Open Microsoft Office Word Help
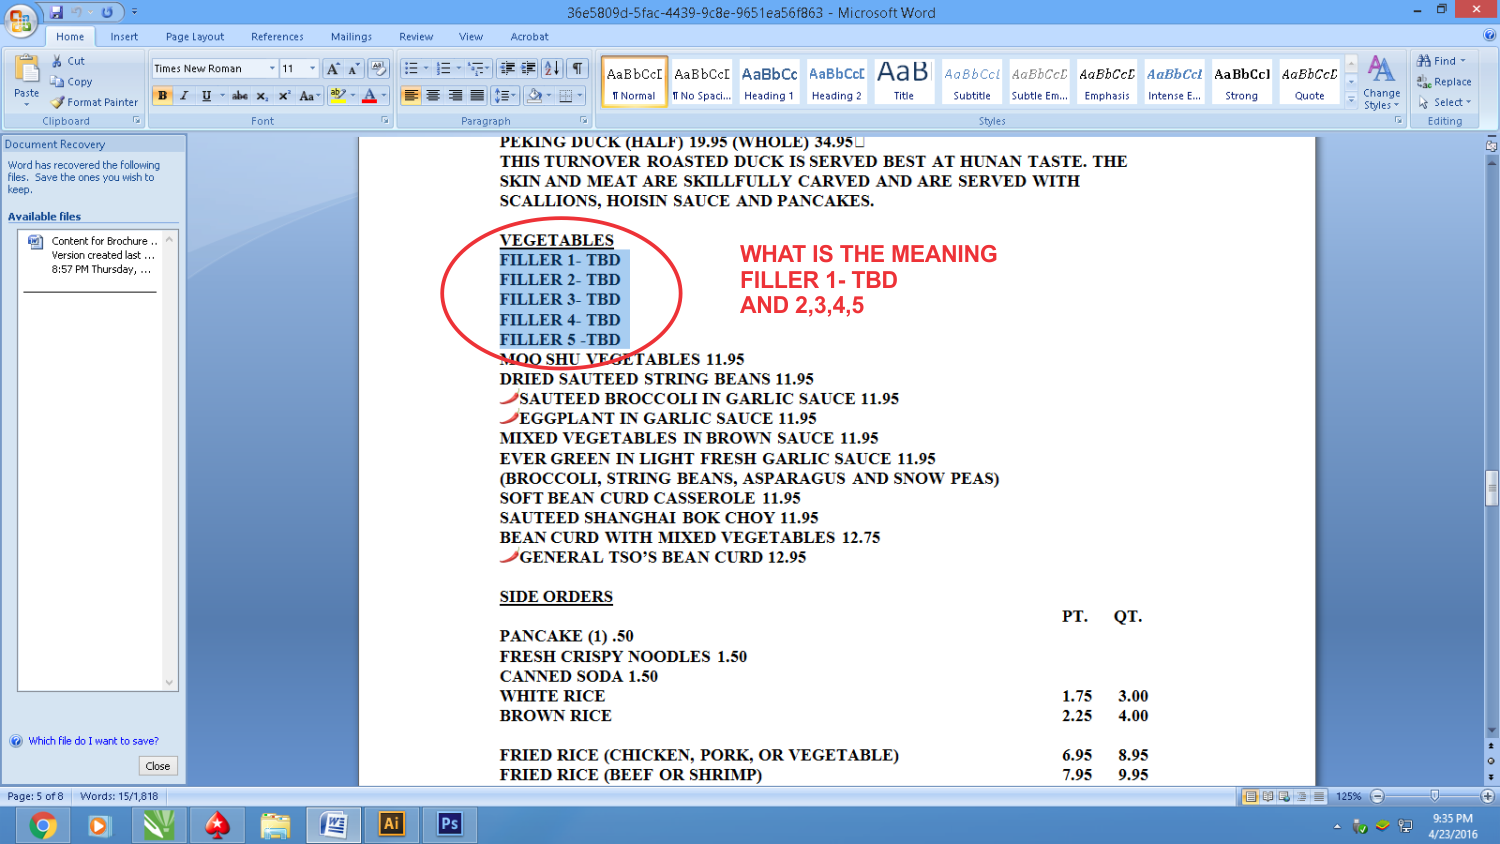1500x844 pixels. tap(1490, 36)
